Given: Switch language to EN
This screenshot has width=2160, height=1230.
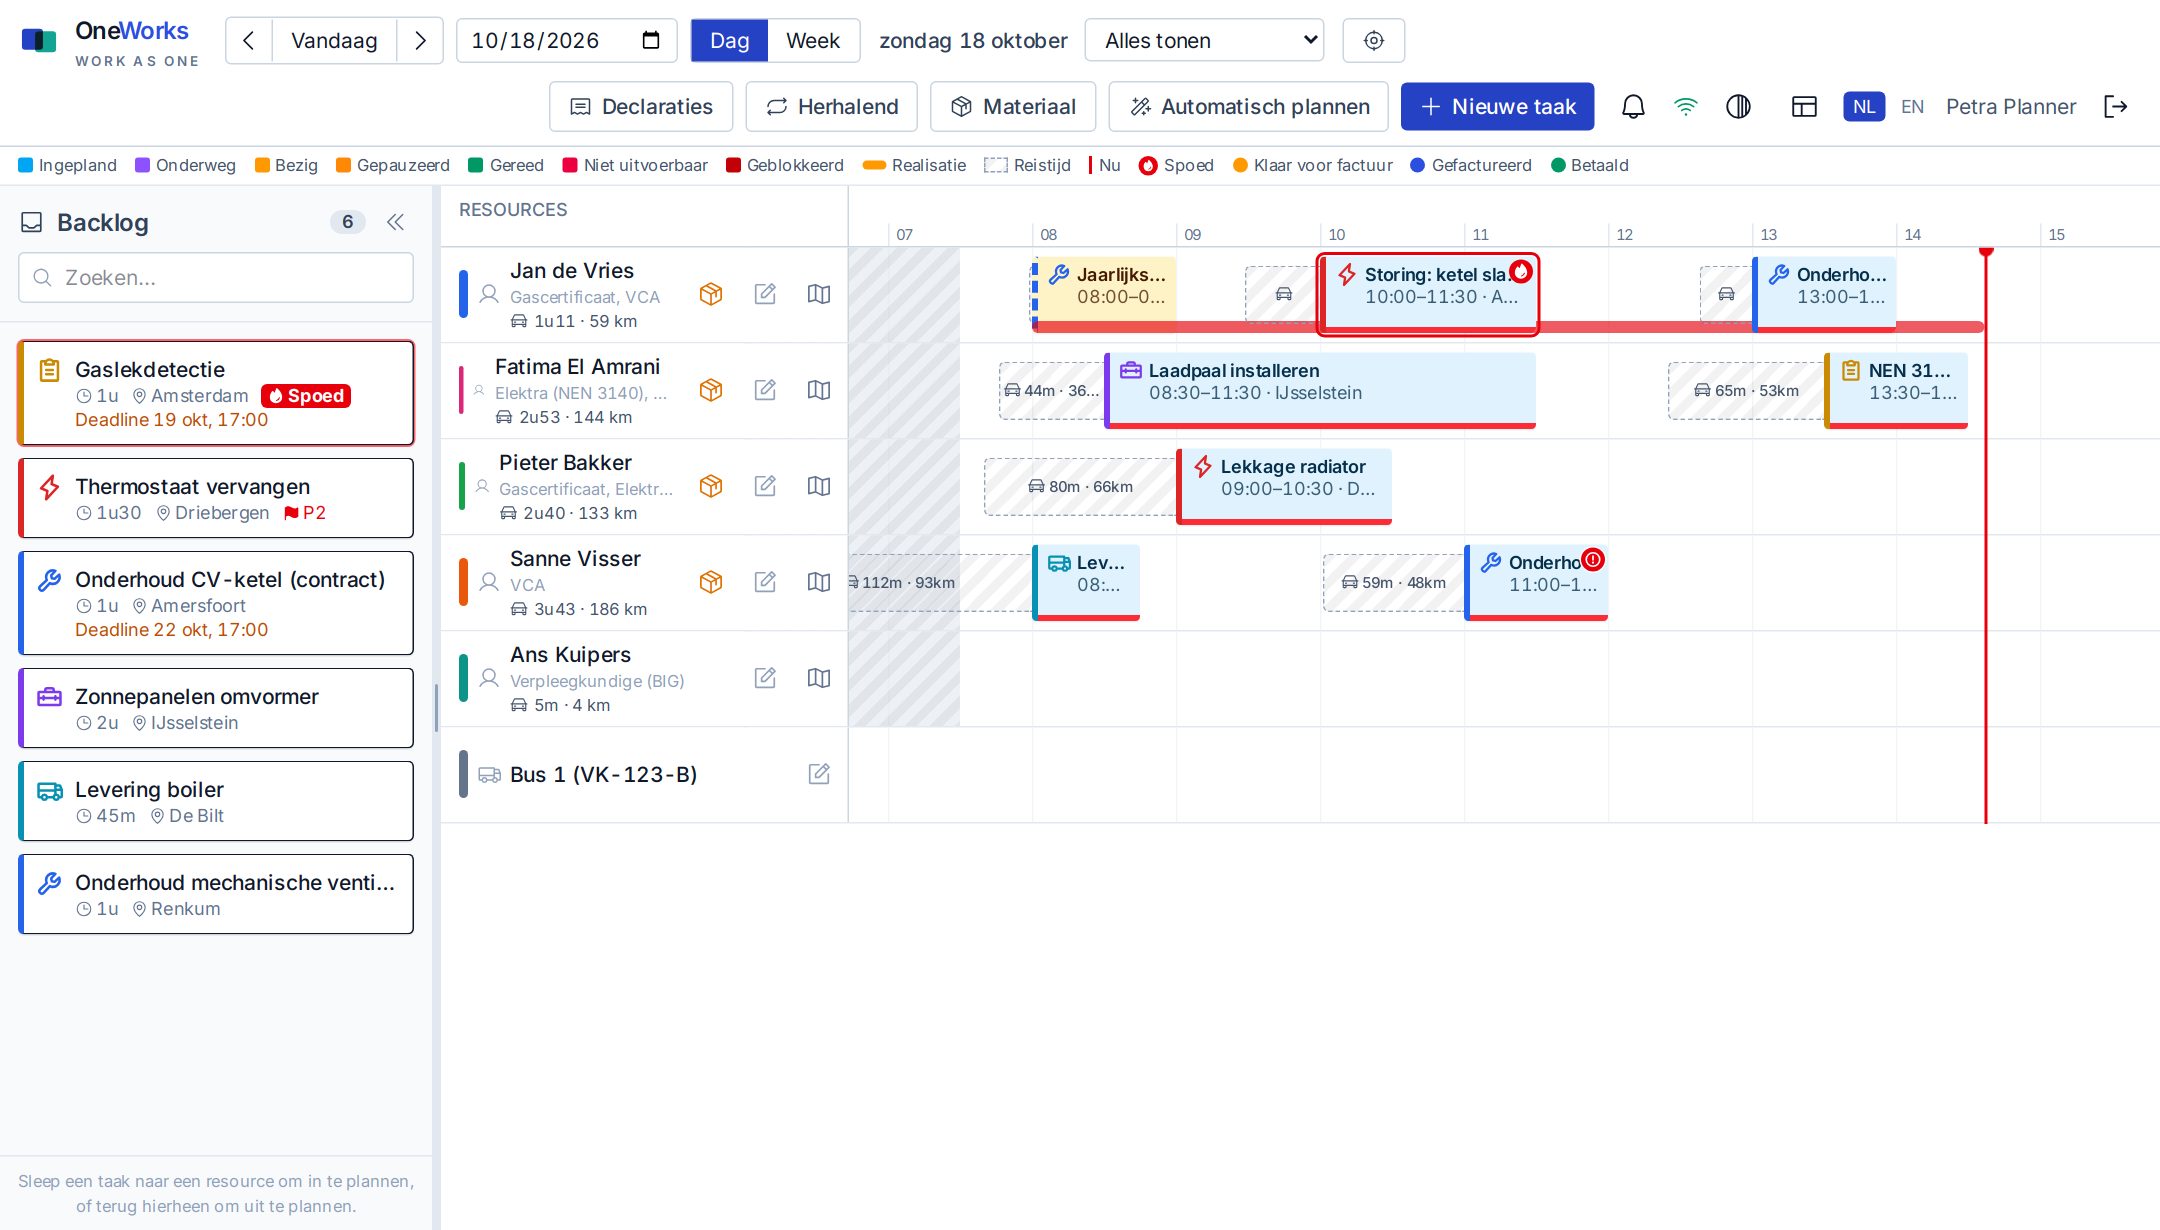Looking at the screenshot, I should 1912,107.
